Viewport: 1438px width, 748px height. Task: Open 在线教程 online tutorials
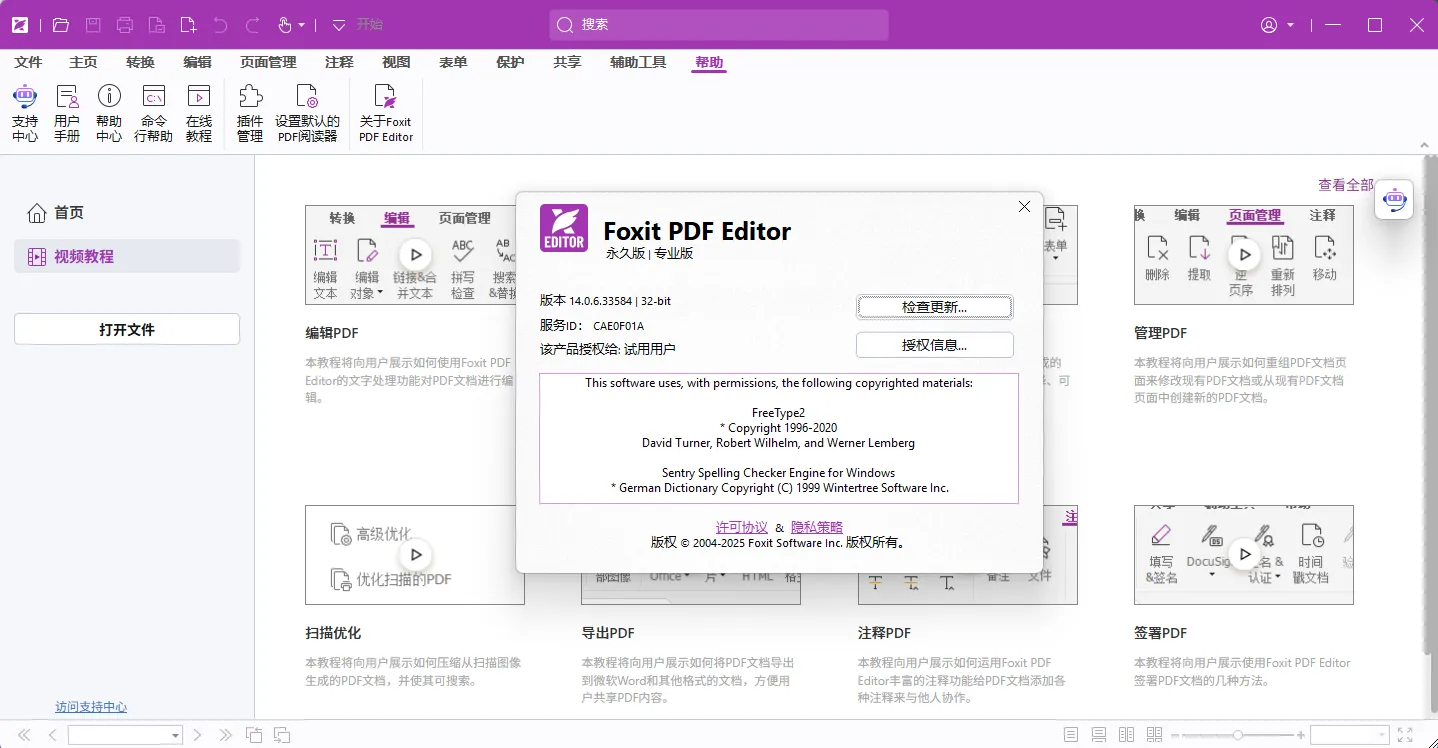[199, 113]
